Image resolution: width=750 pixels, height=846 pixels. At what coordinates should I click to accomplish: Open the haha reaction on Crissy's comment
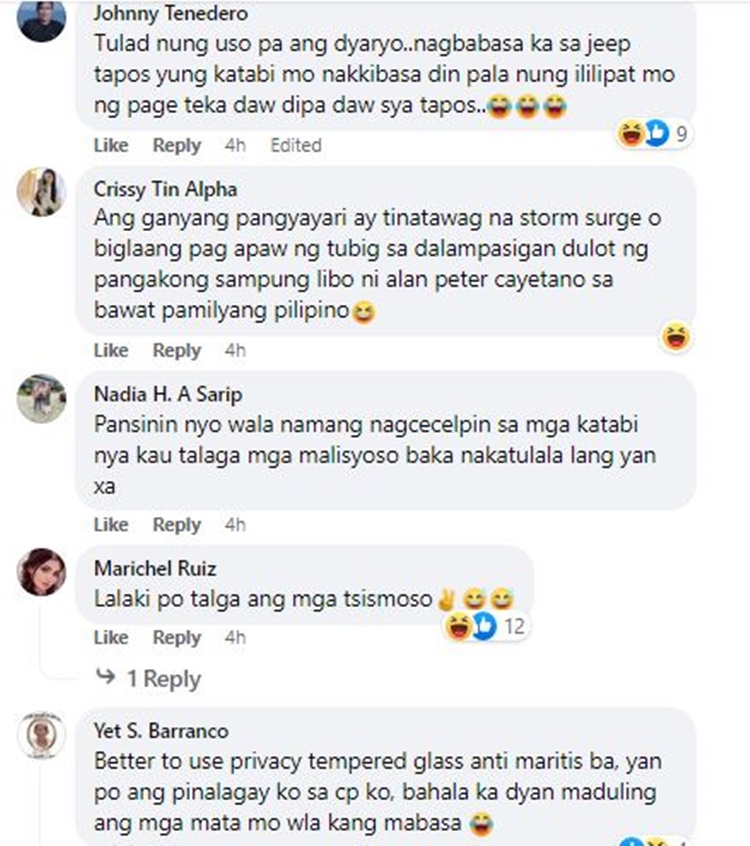point(676,337)
